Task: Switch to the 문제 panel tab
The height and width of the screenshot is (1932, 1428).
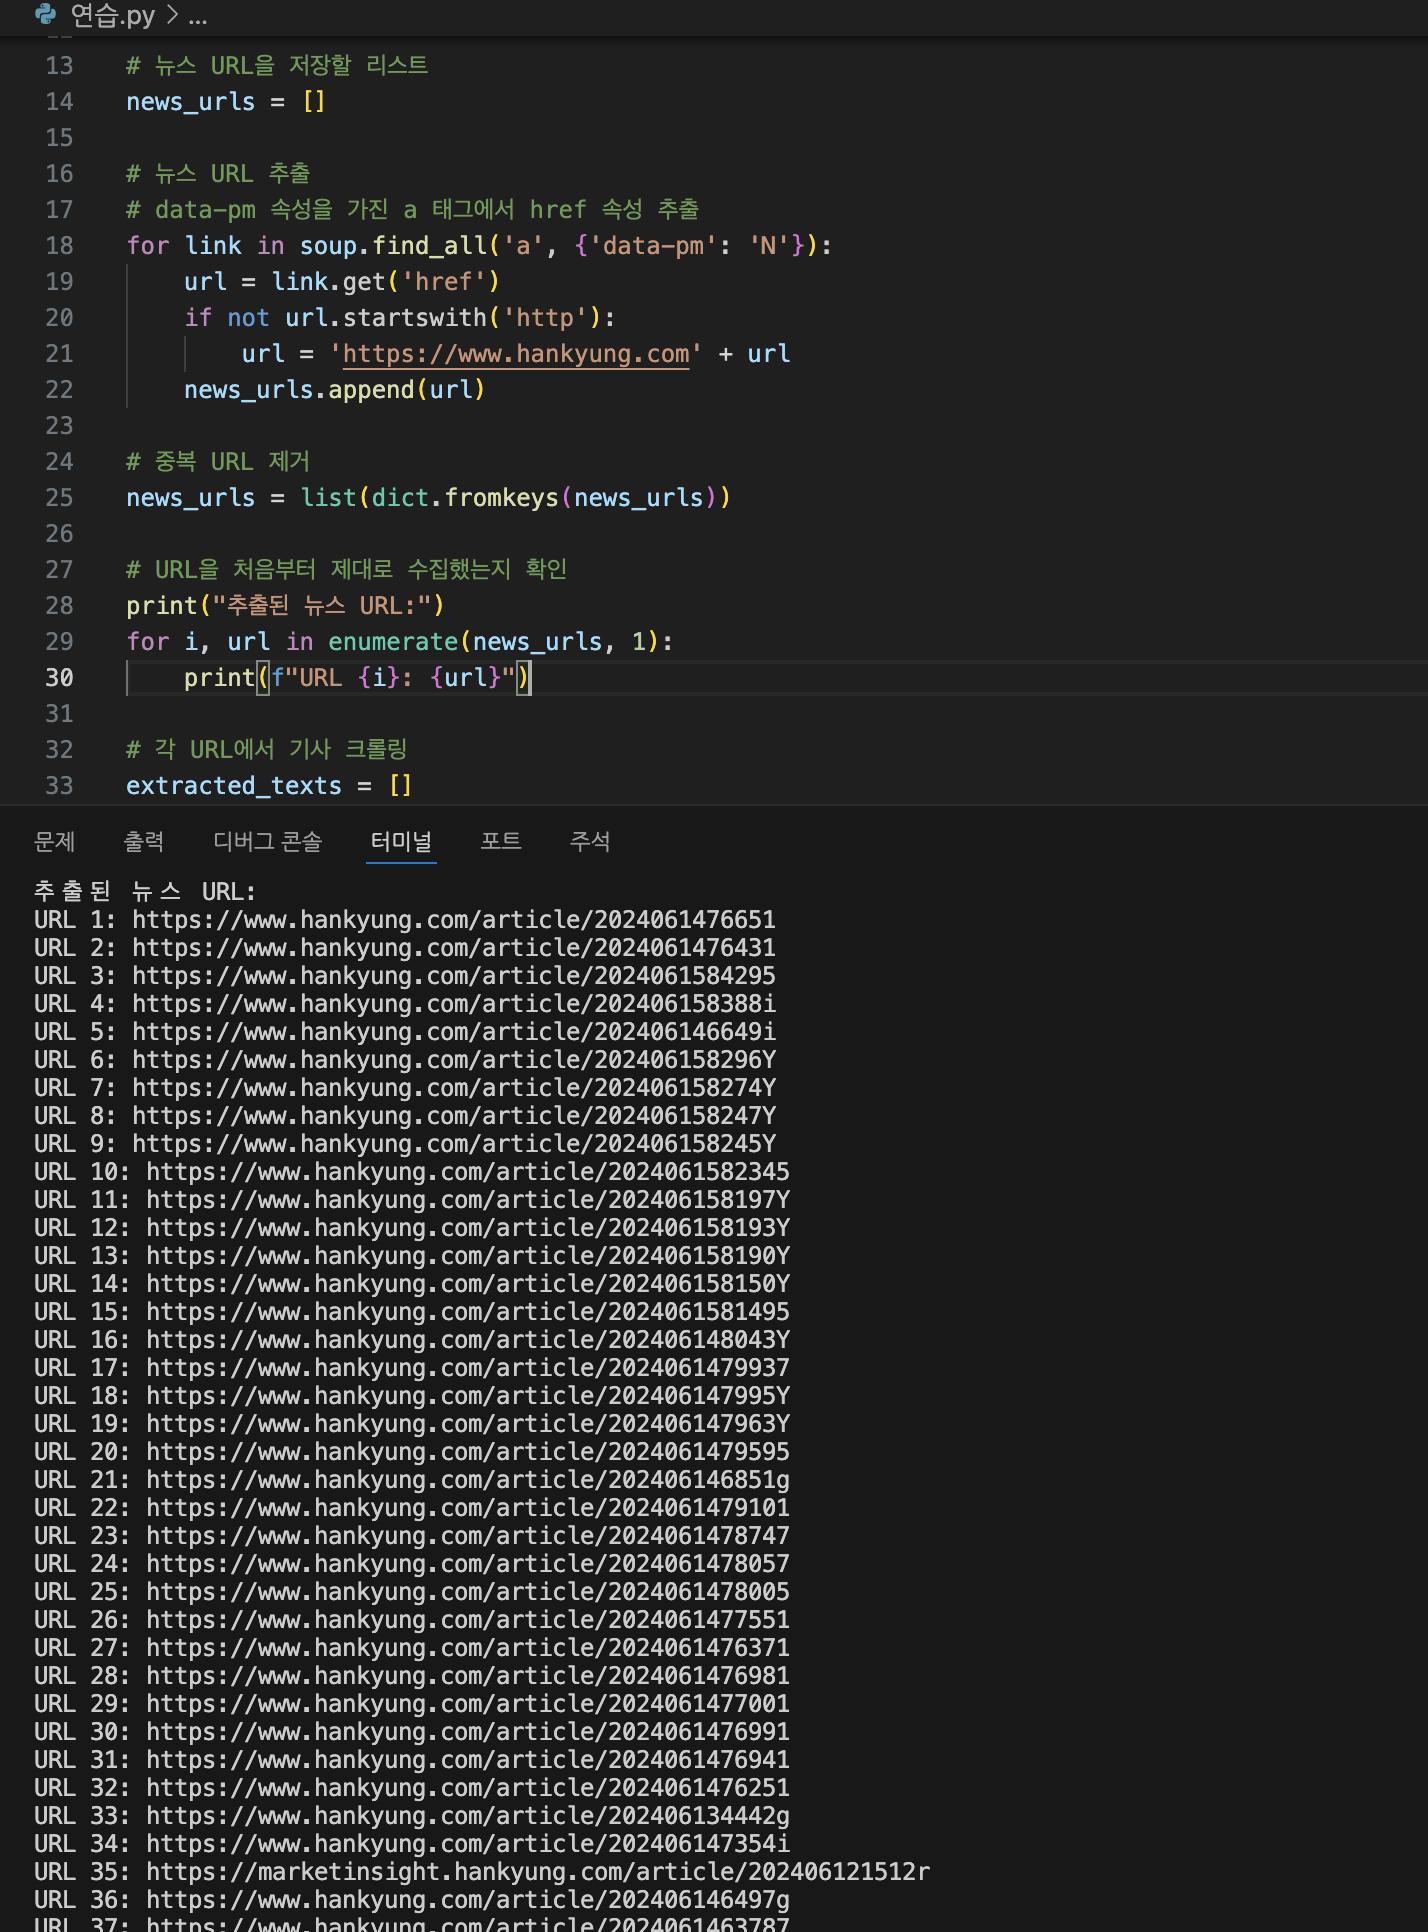Action: (55, 842)
